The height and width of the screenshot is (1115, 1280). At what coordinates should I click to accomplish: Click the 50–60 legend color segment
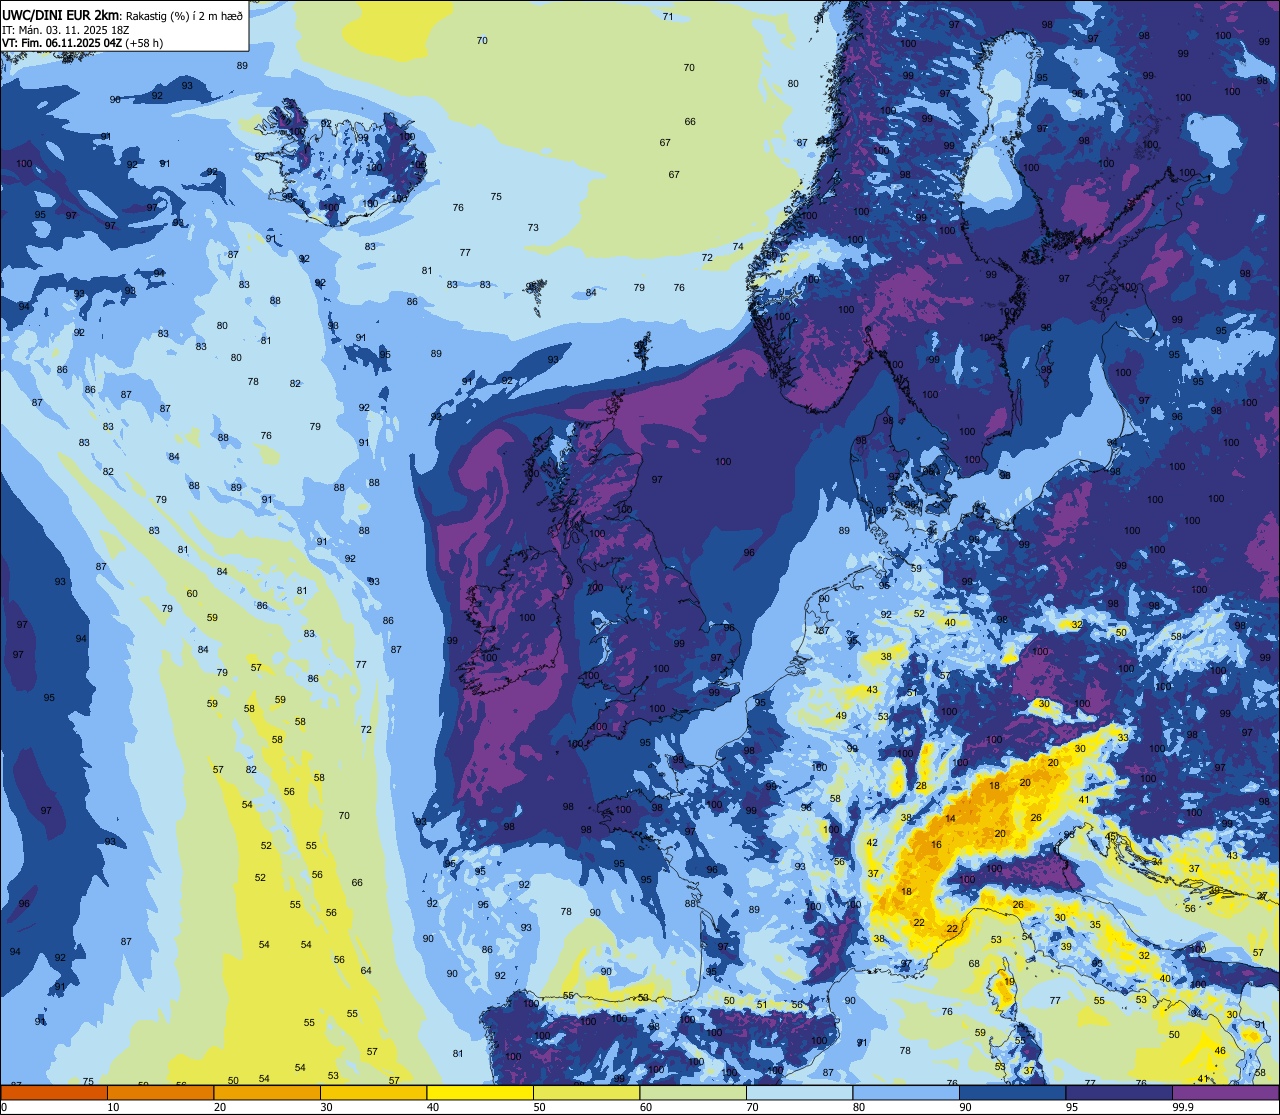coord(586,1092)
